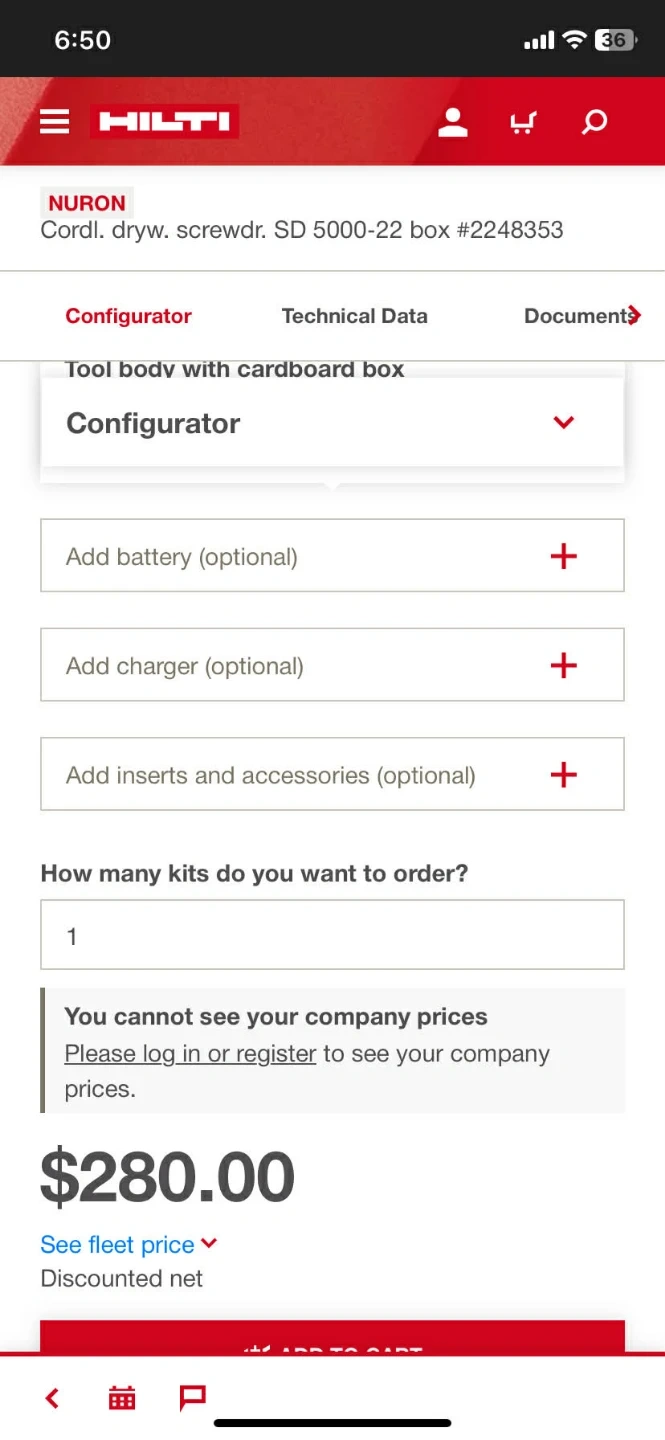The image size is (665, 1440).
Task: Switch to the Technical Data tab
Action: point(354,316)
